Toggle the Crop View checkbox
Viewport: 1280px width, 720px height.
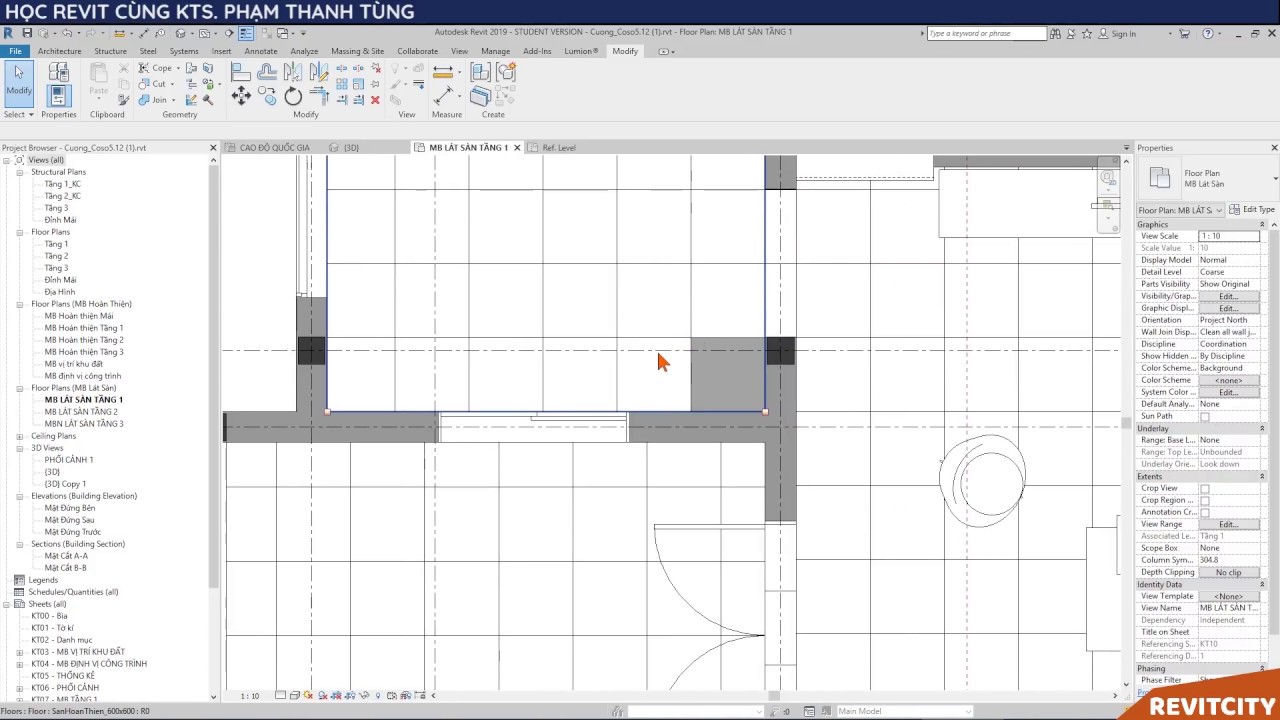point(1205,488)
